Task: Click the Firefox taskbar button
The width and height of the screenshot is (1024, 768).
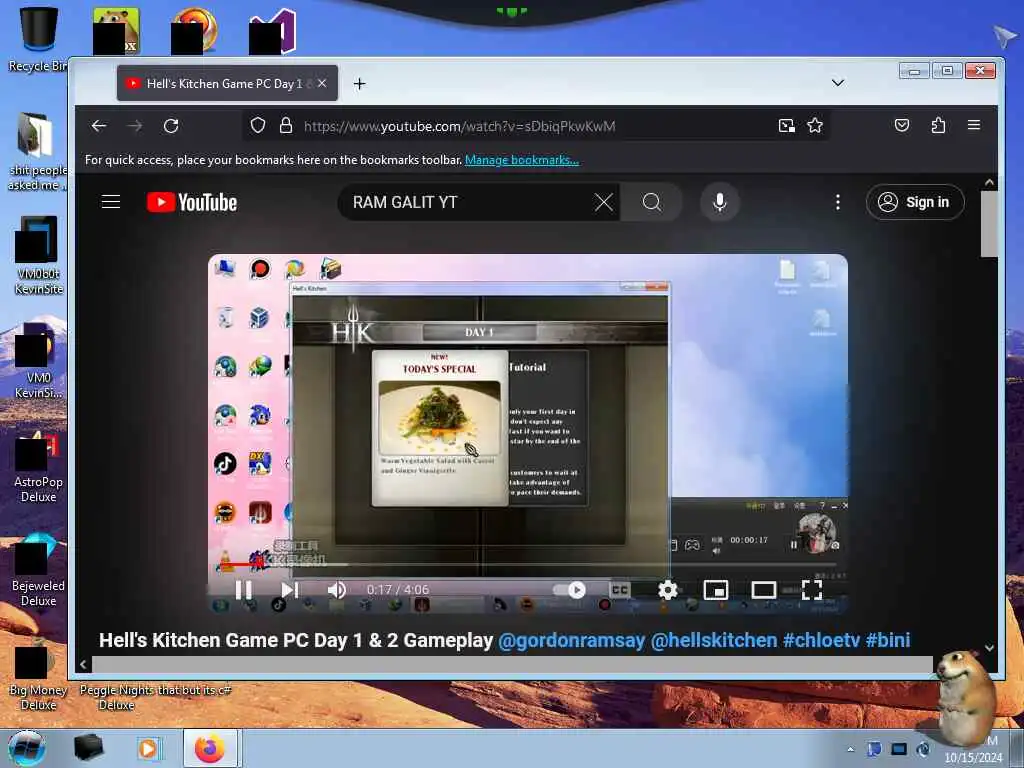Action: (x=210, y=748)
